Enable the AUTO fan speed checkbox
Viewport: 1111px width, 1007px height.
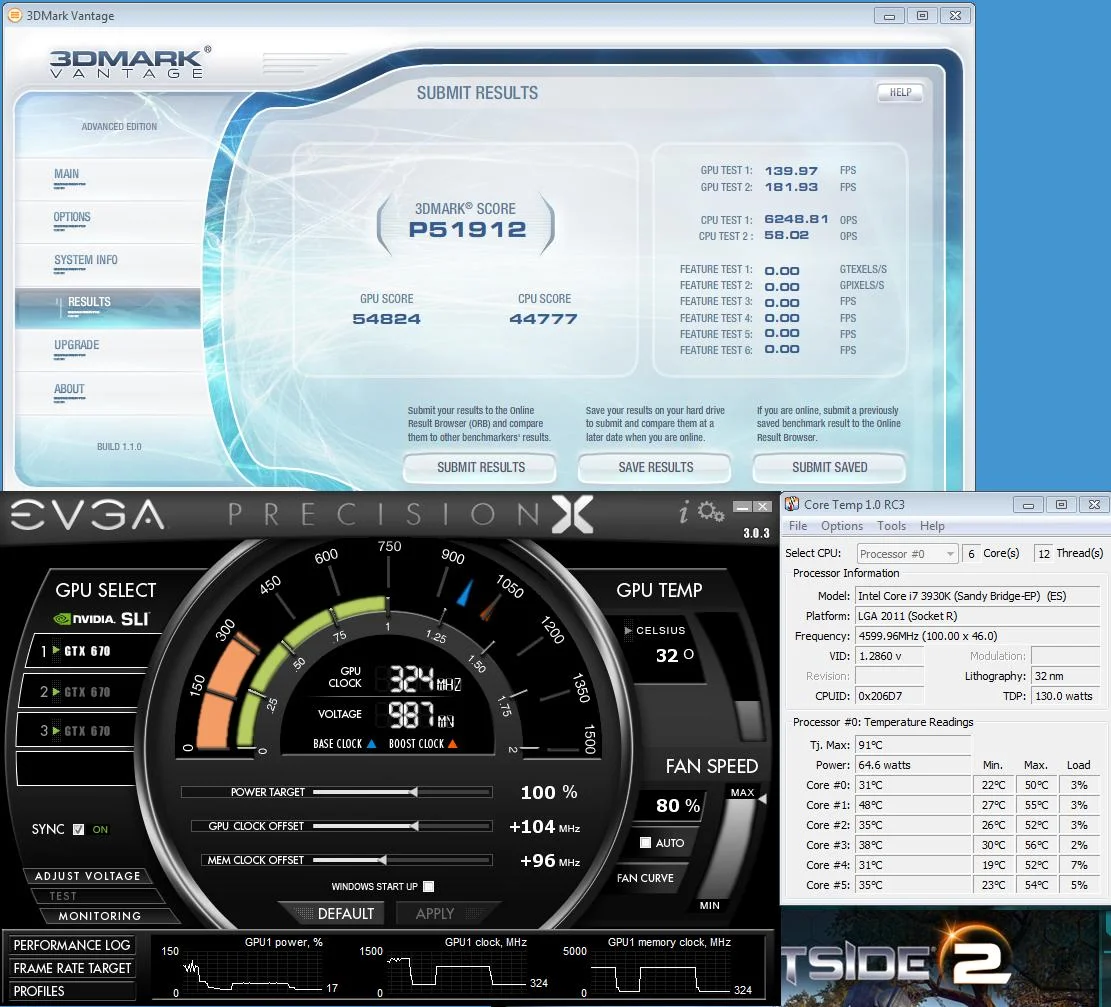pyautogui.click(x=645, y=843)
